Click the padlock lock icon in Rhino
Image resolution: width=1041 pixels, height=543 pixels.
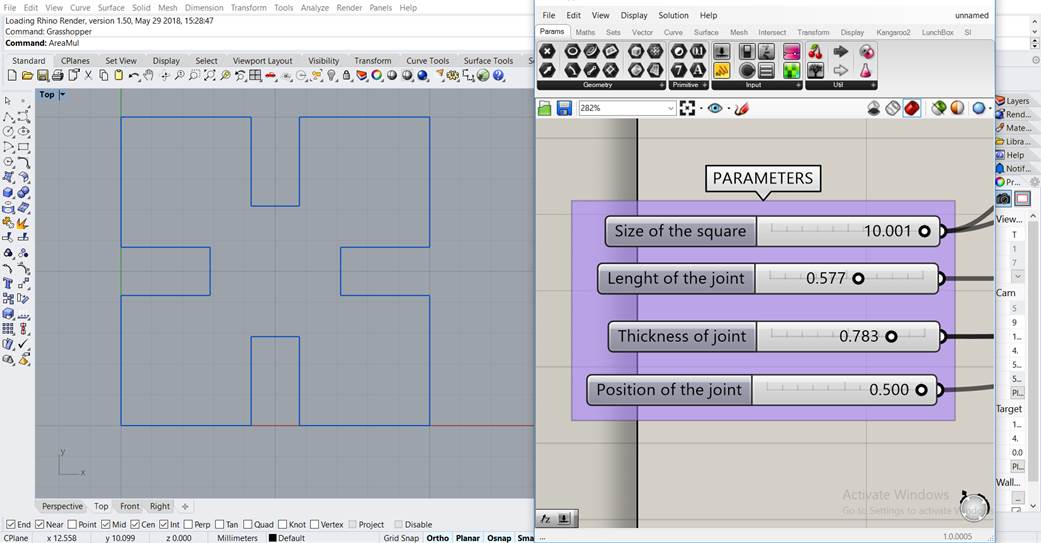point(347,76)
